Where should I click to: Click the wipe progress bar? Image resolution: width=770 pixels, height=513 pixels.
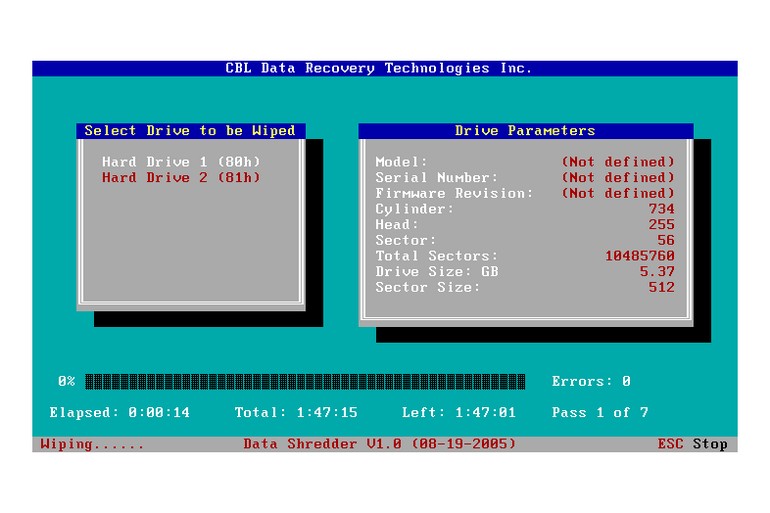point(305,382)
